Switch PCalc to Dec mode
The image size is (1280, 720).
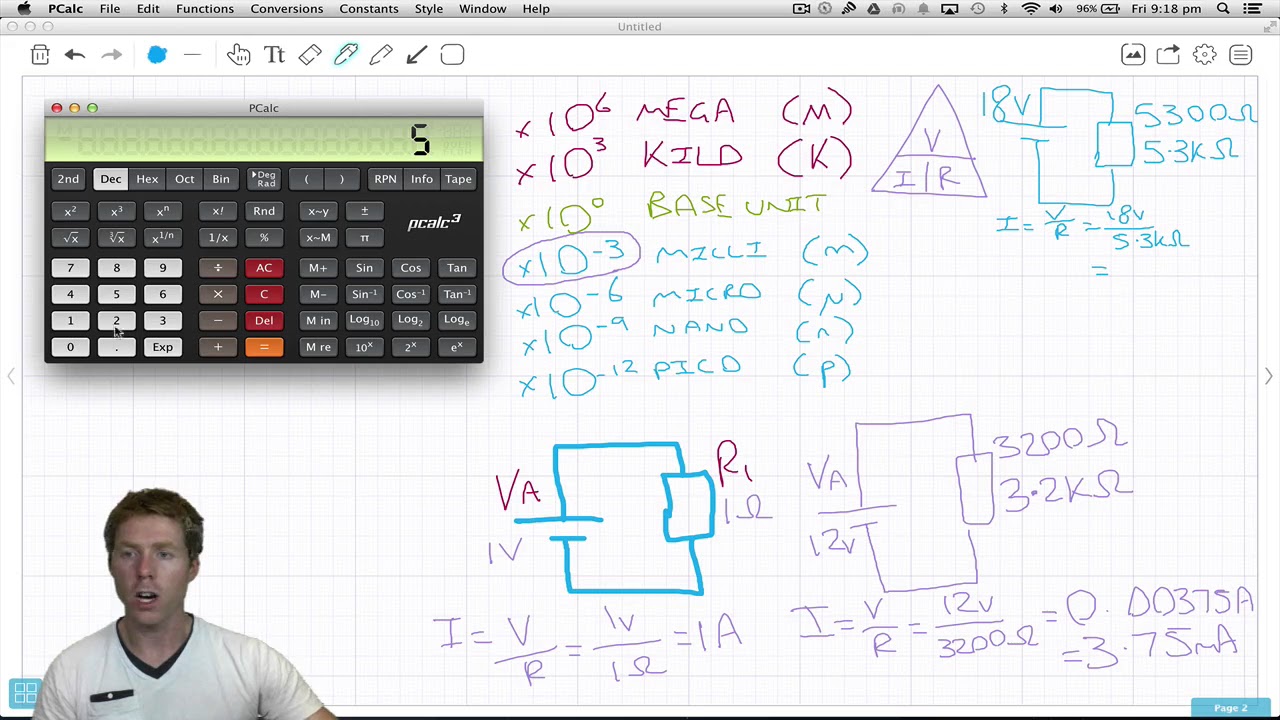coord(110,179)
